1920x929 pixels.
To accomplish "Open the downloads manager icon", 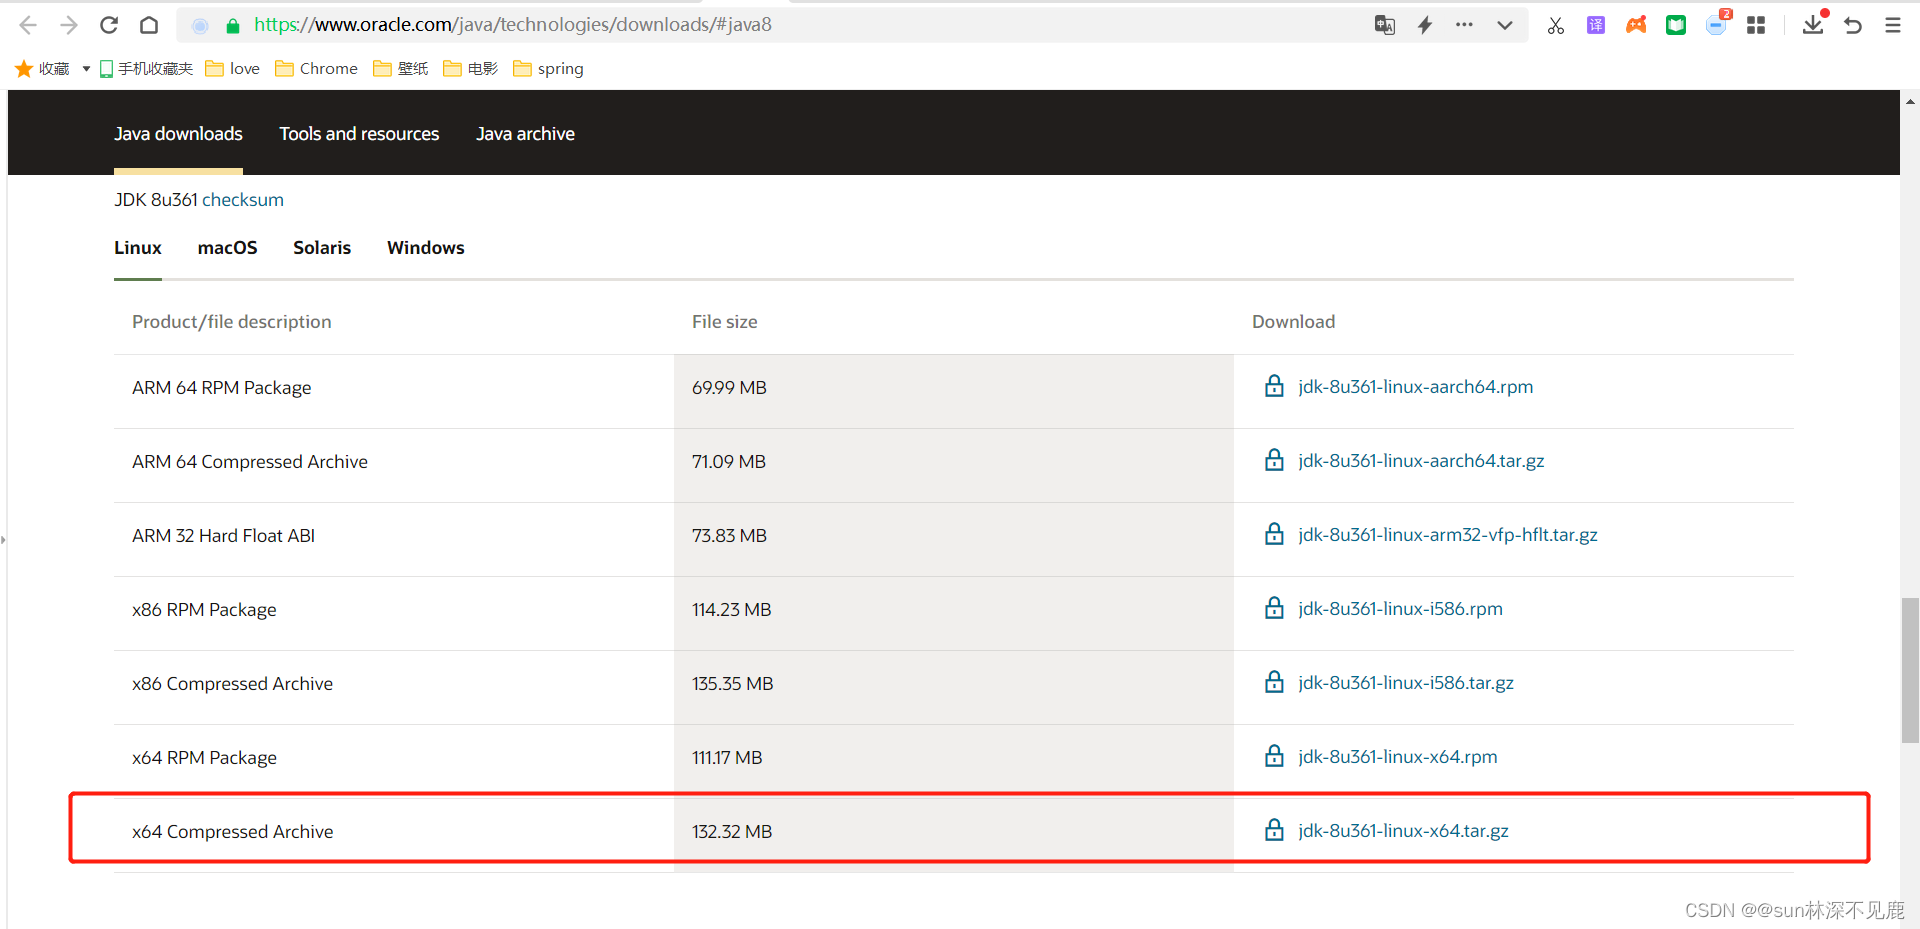I will tap(1814, 23).
